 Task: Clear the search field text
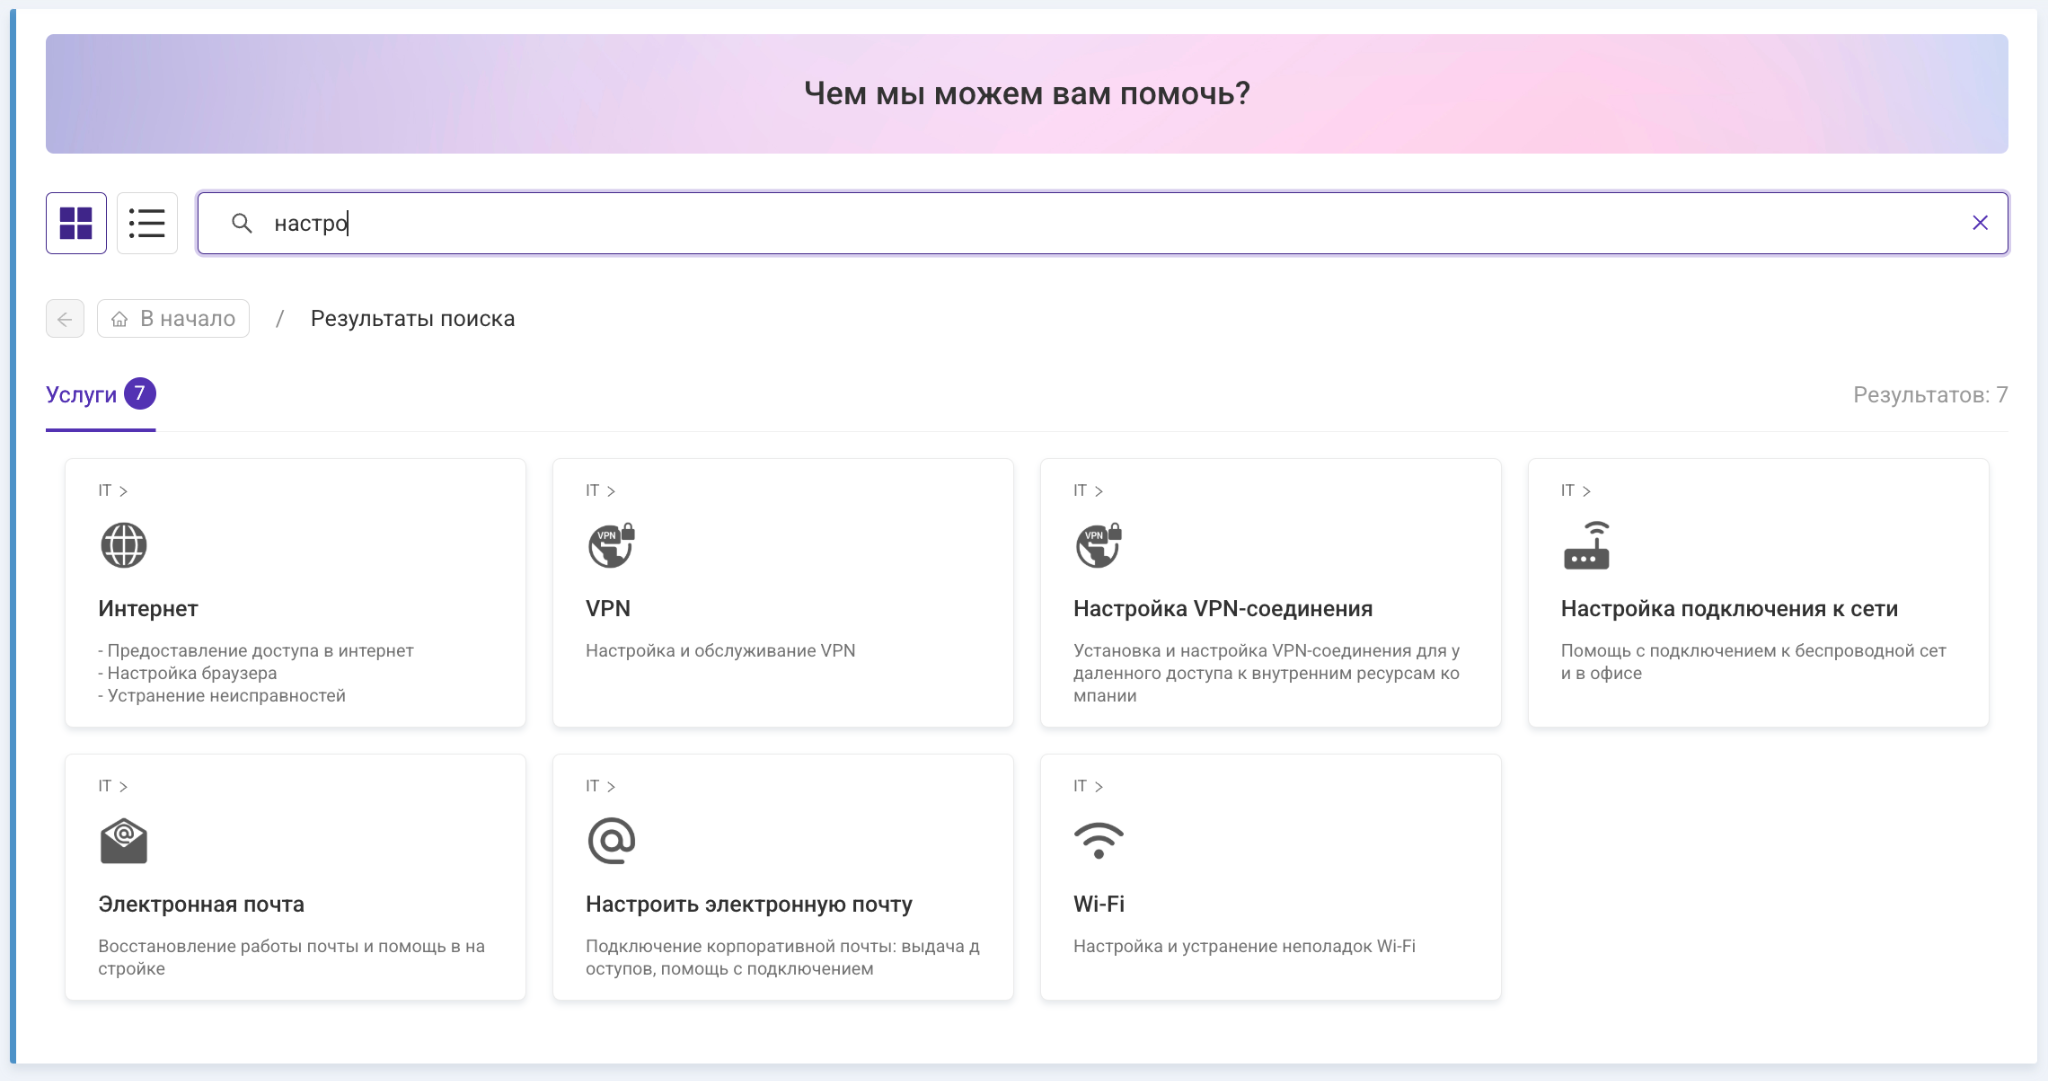tap(1979, 223)
